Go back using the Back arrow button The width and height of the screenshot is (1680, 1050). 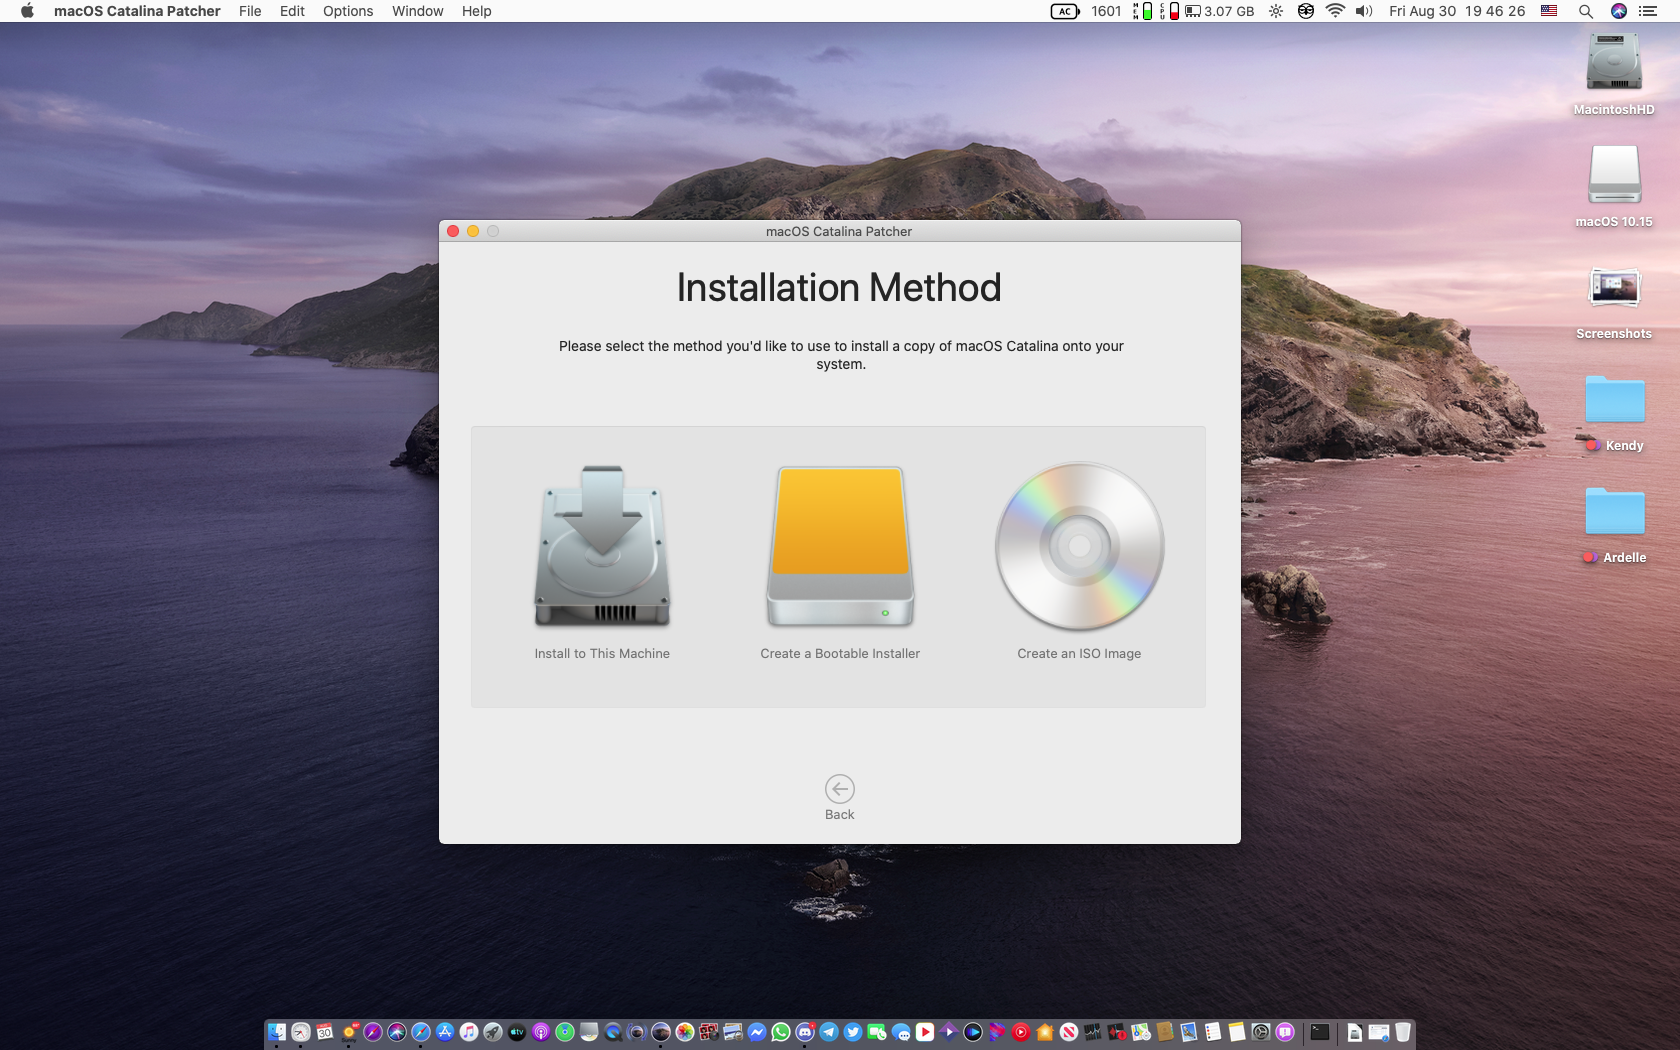pos(839,789)
